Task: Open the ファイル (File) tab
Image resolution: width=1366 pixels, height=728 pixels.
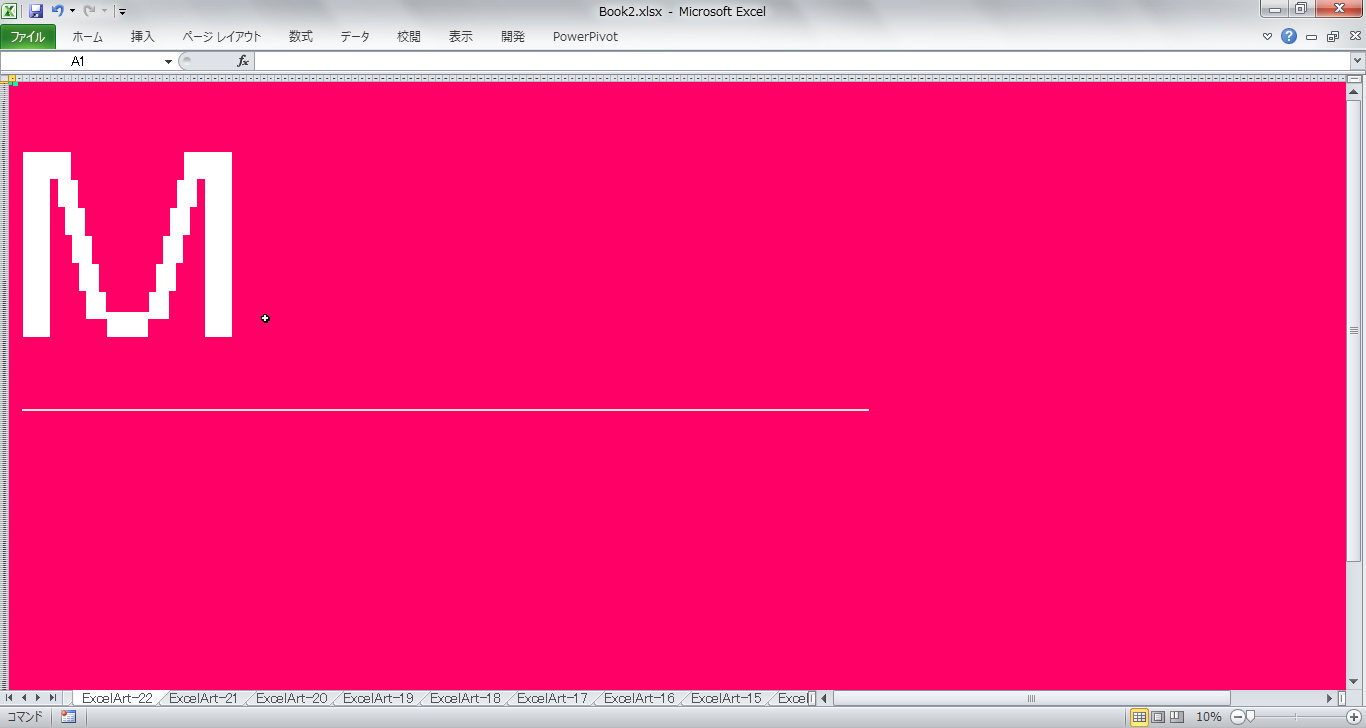Action: coord(28,37)
